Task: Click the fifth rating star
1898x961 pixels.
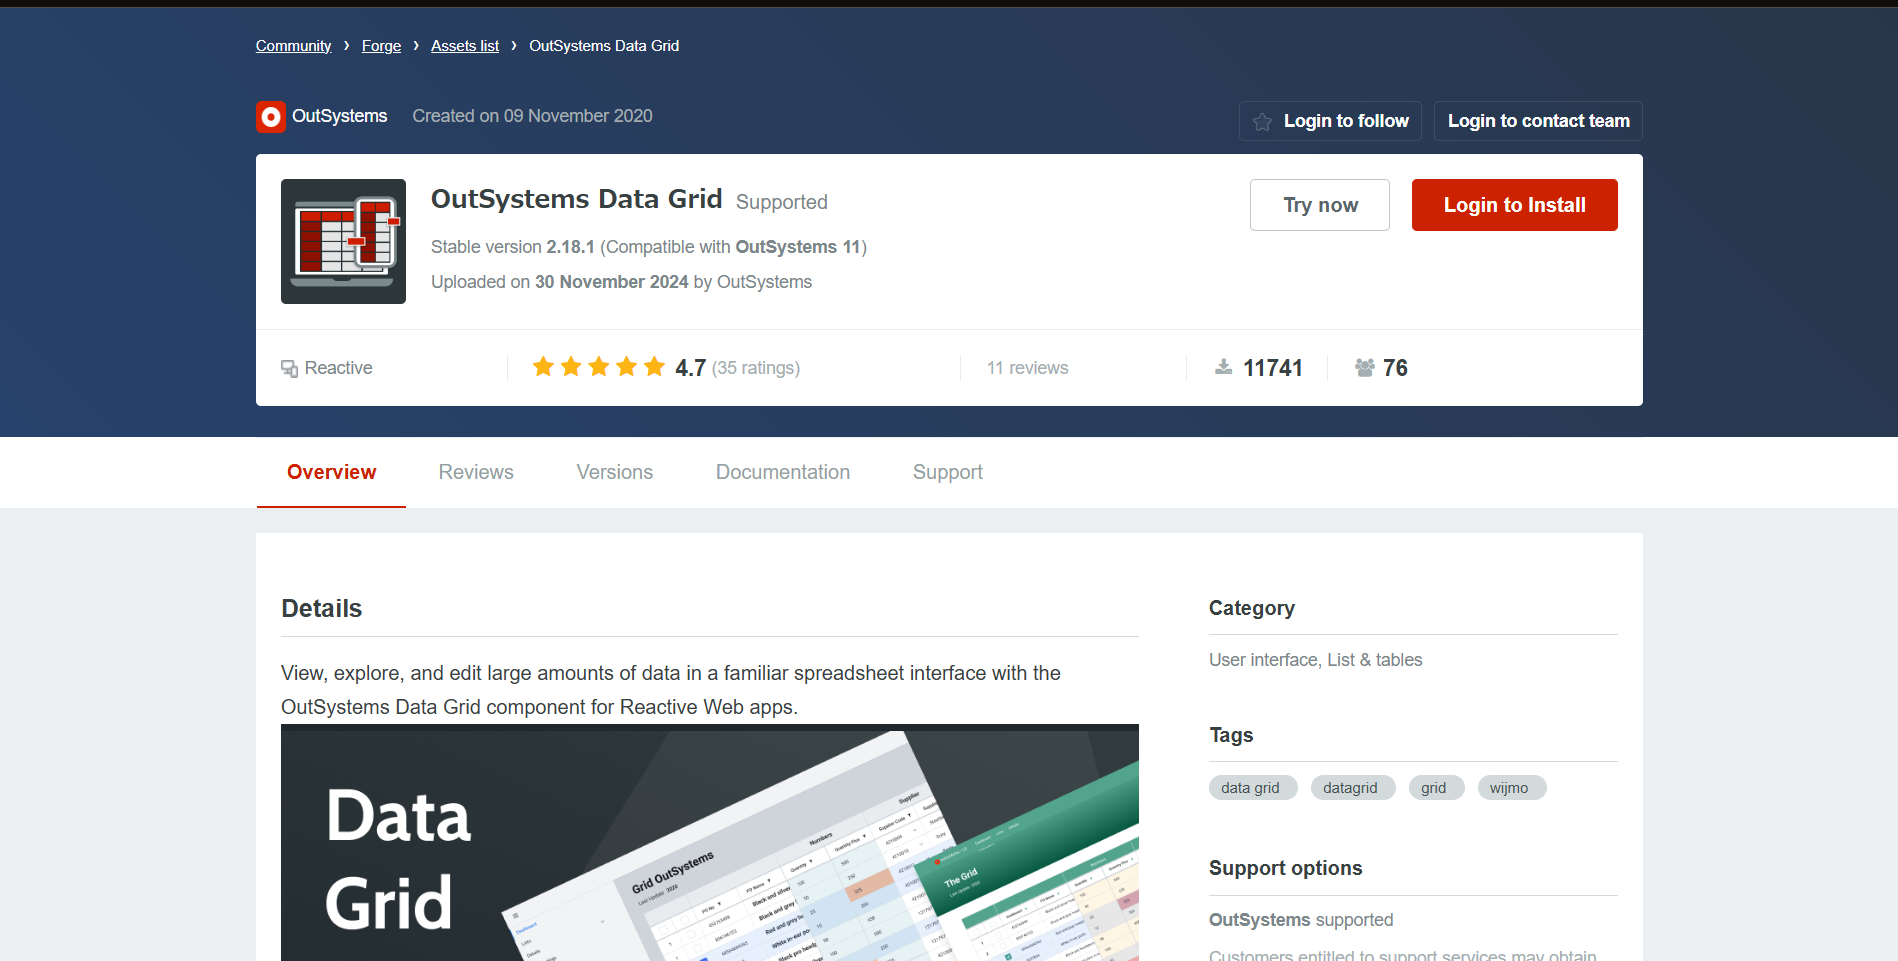Action: coord(654,366)
